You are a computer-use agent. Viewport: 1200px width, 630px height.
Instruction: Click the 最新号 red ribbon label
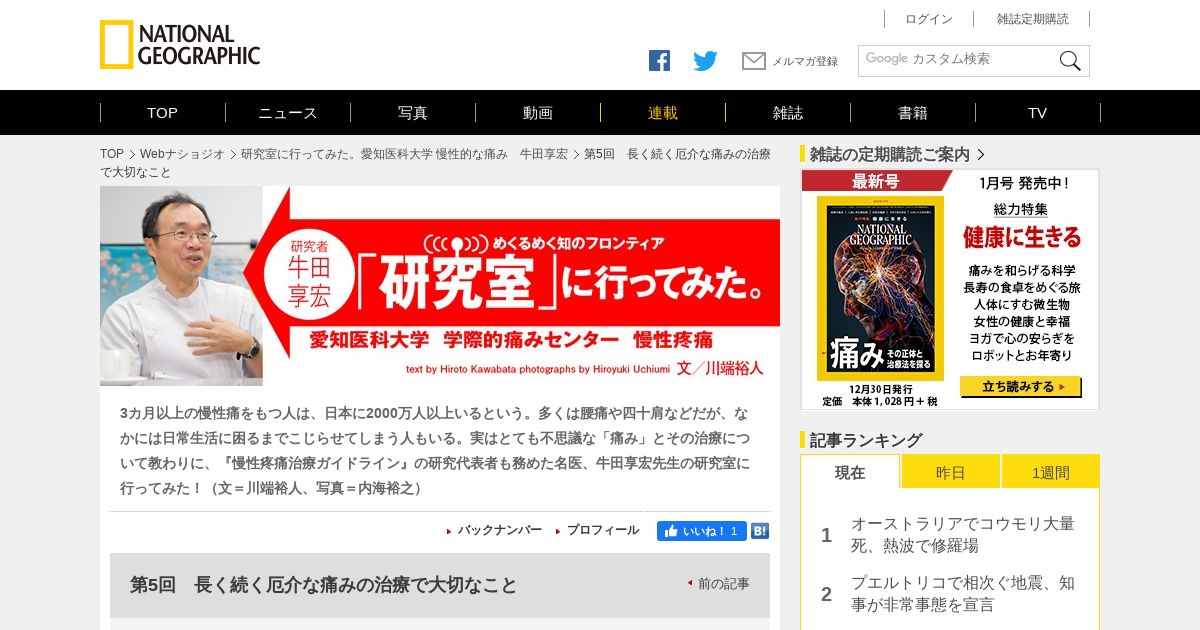875,181
